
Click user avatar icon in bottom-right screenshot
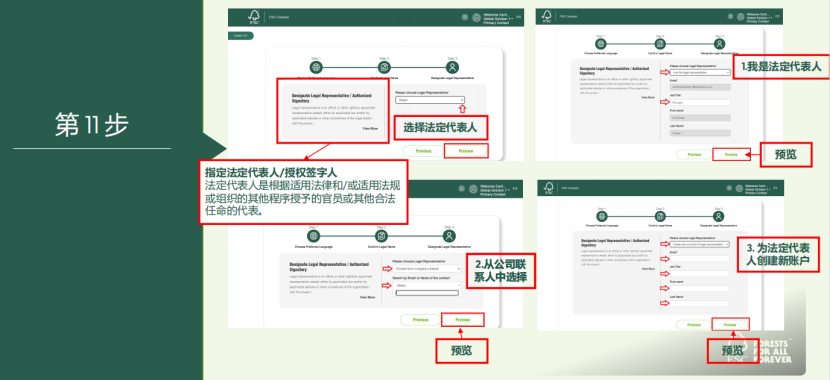click(x=740, y=188)
